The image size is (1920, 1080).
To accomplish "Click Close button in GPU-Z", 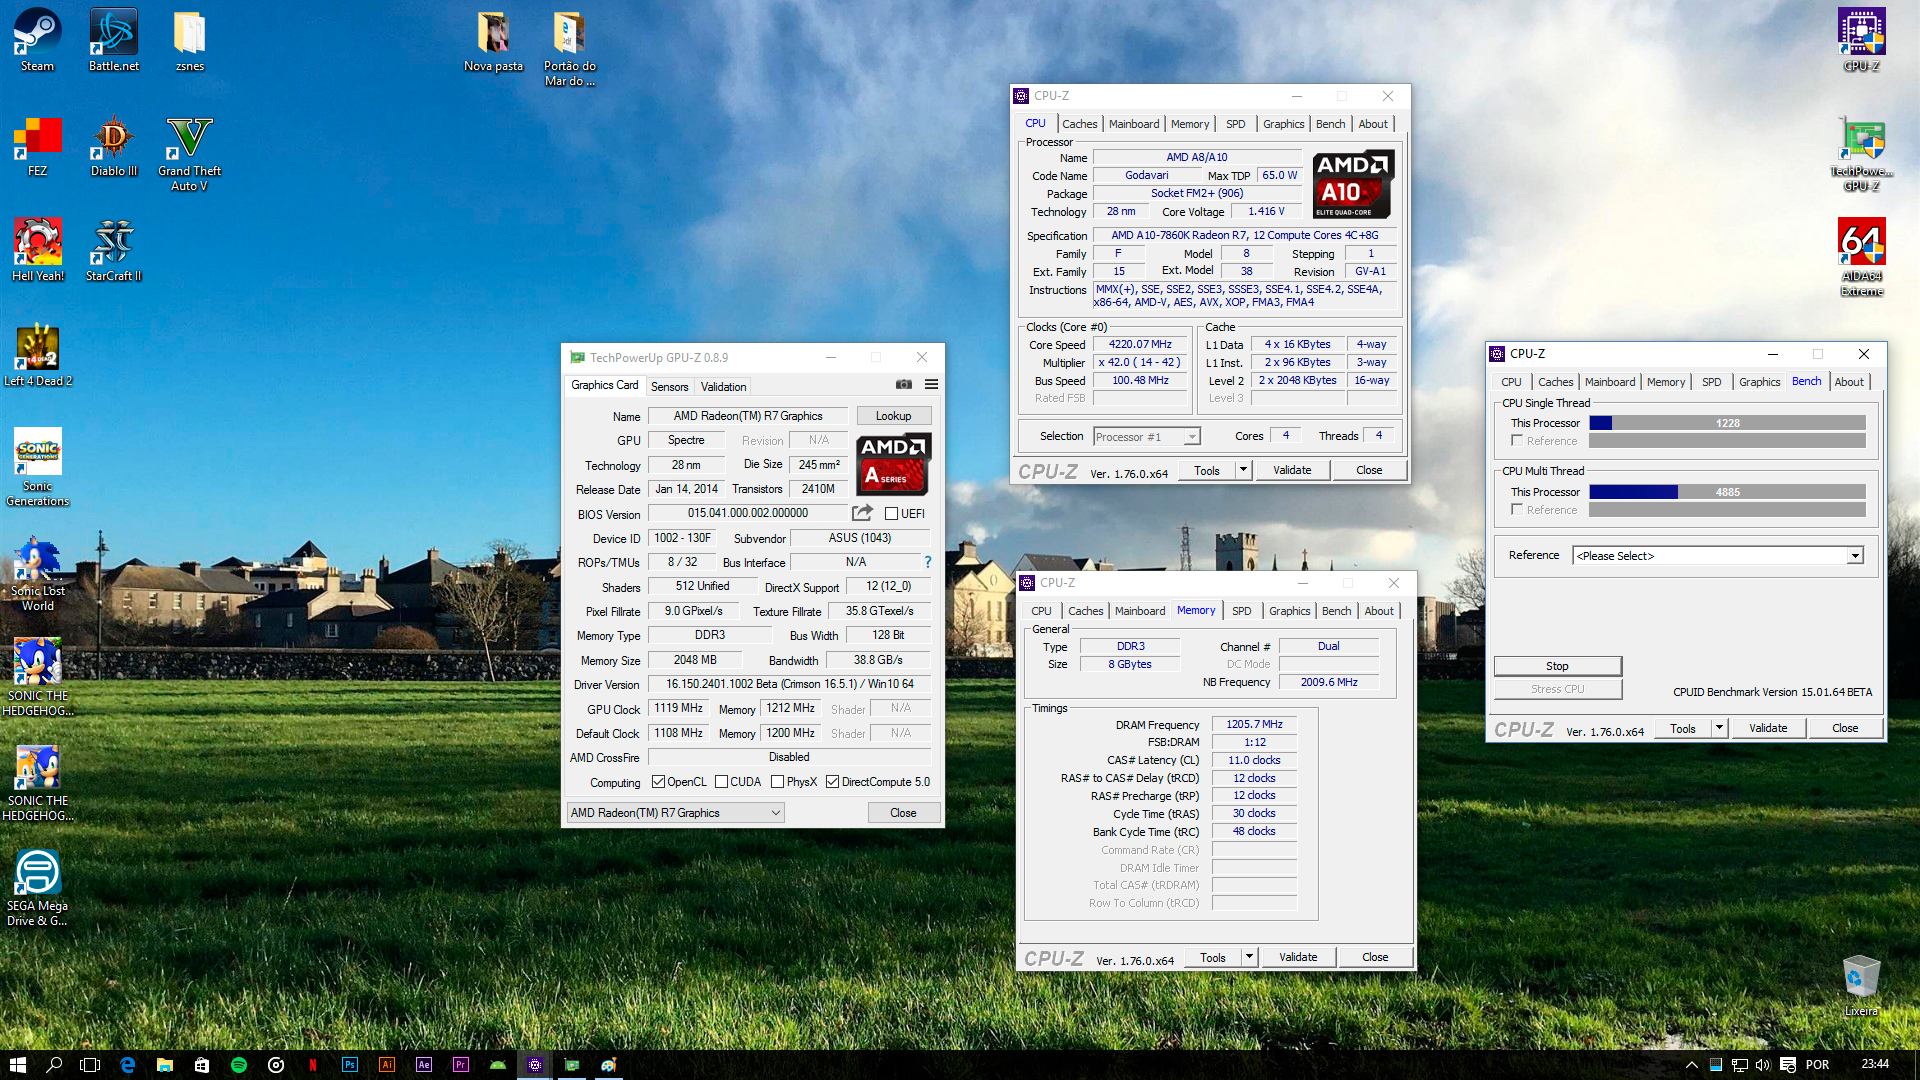I will point(903,813).
